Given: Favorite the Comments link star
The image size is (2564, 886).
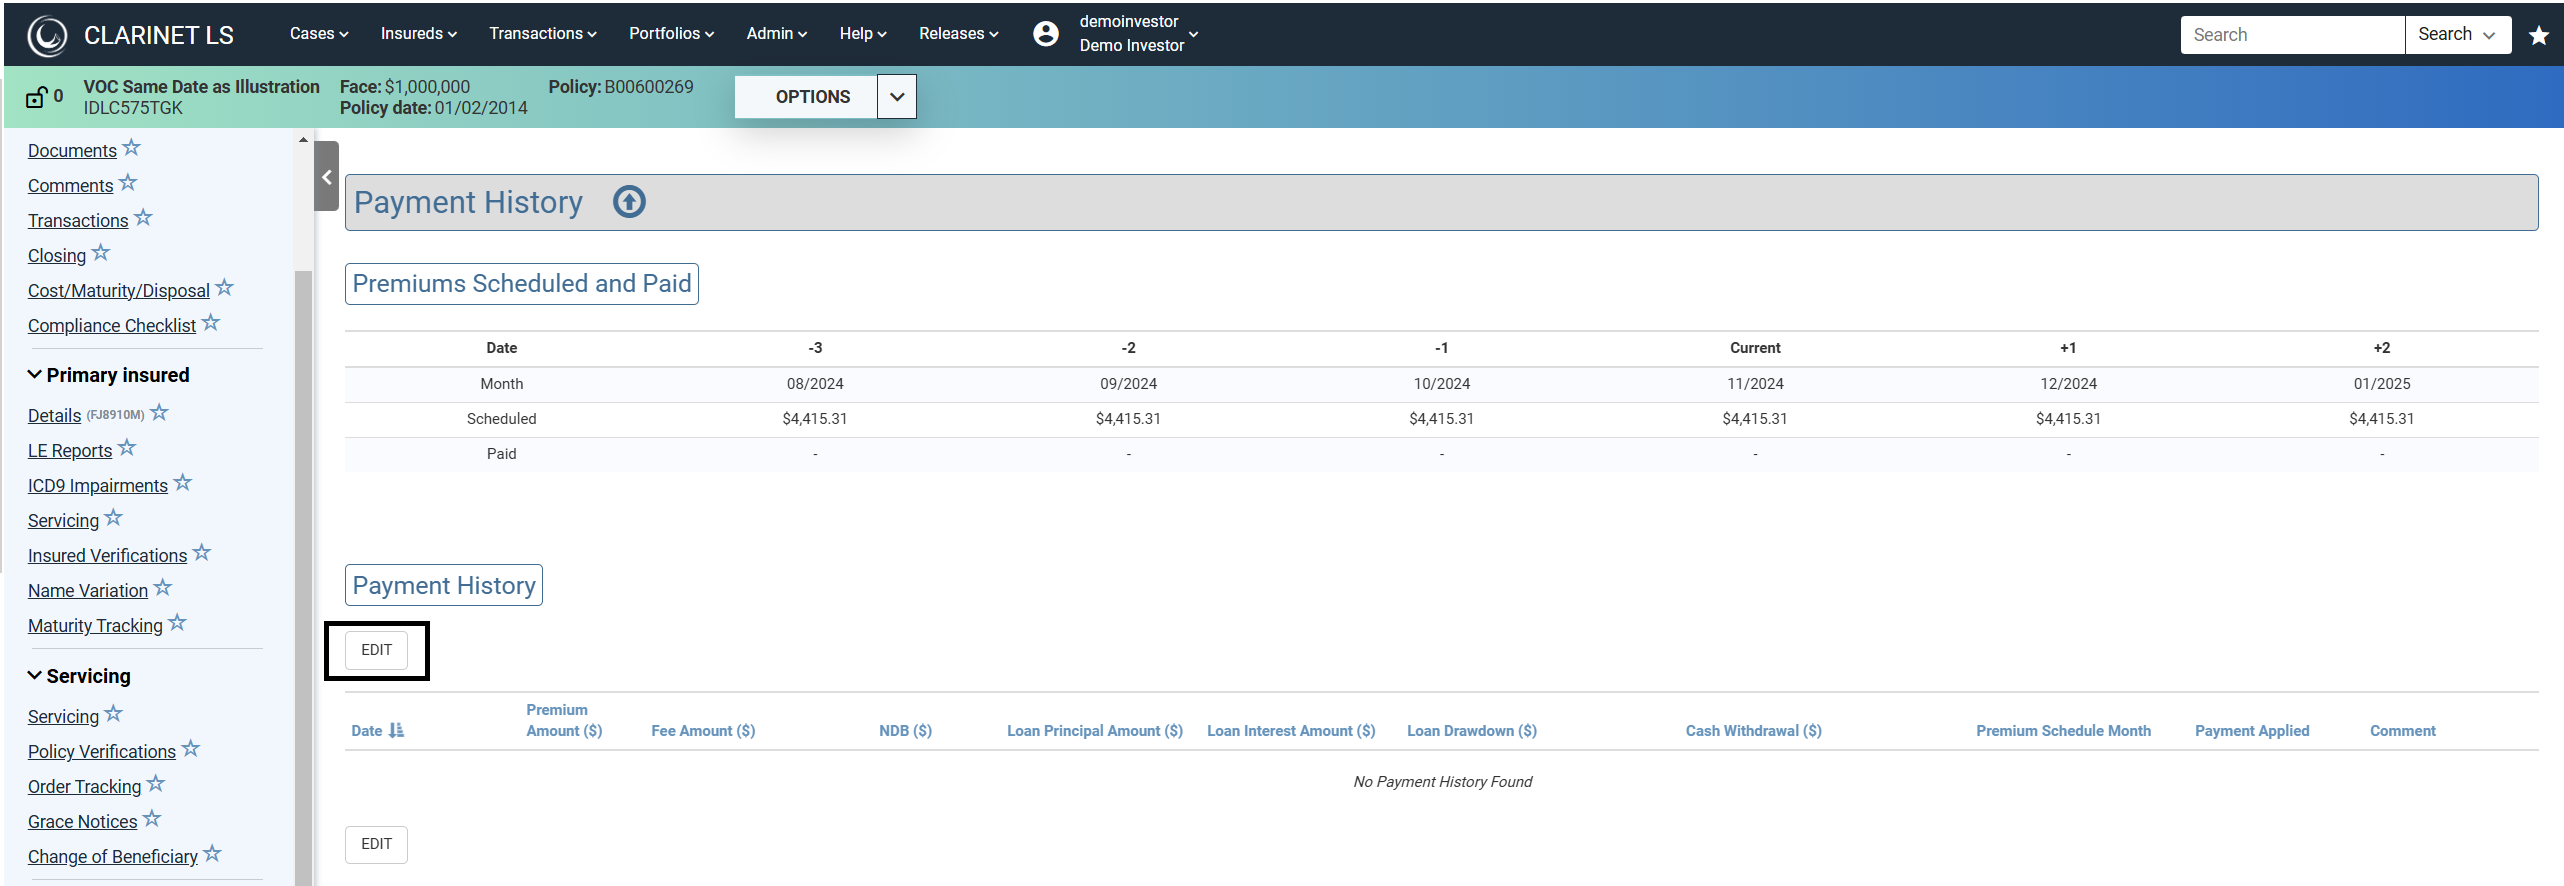Looking at the screenshot, I should tap(128, 183).
